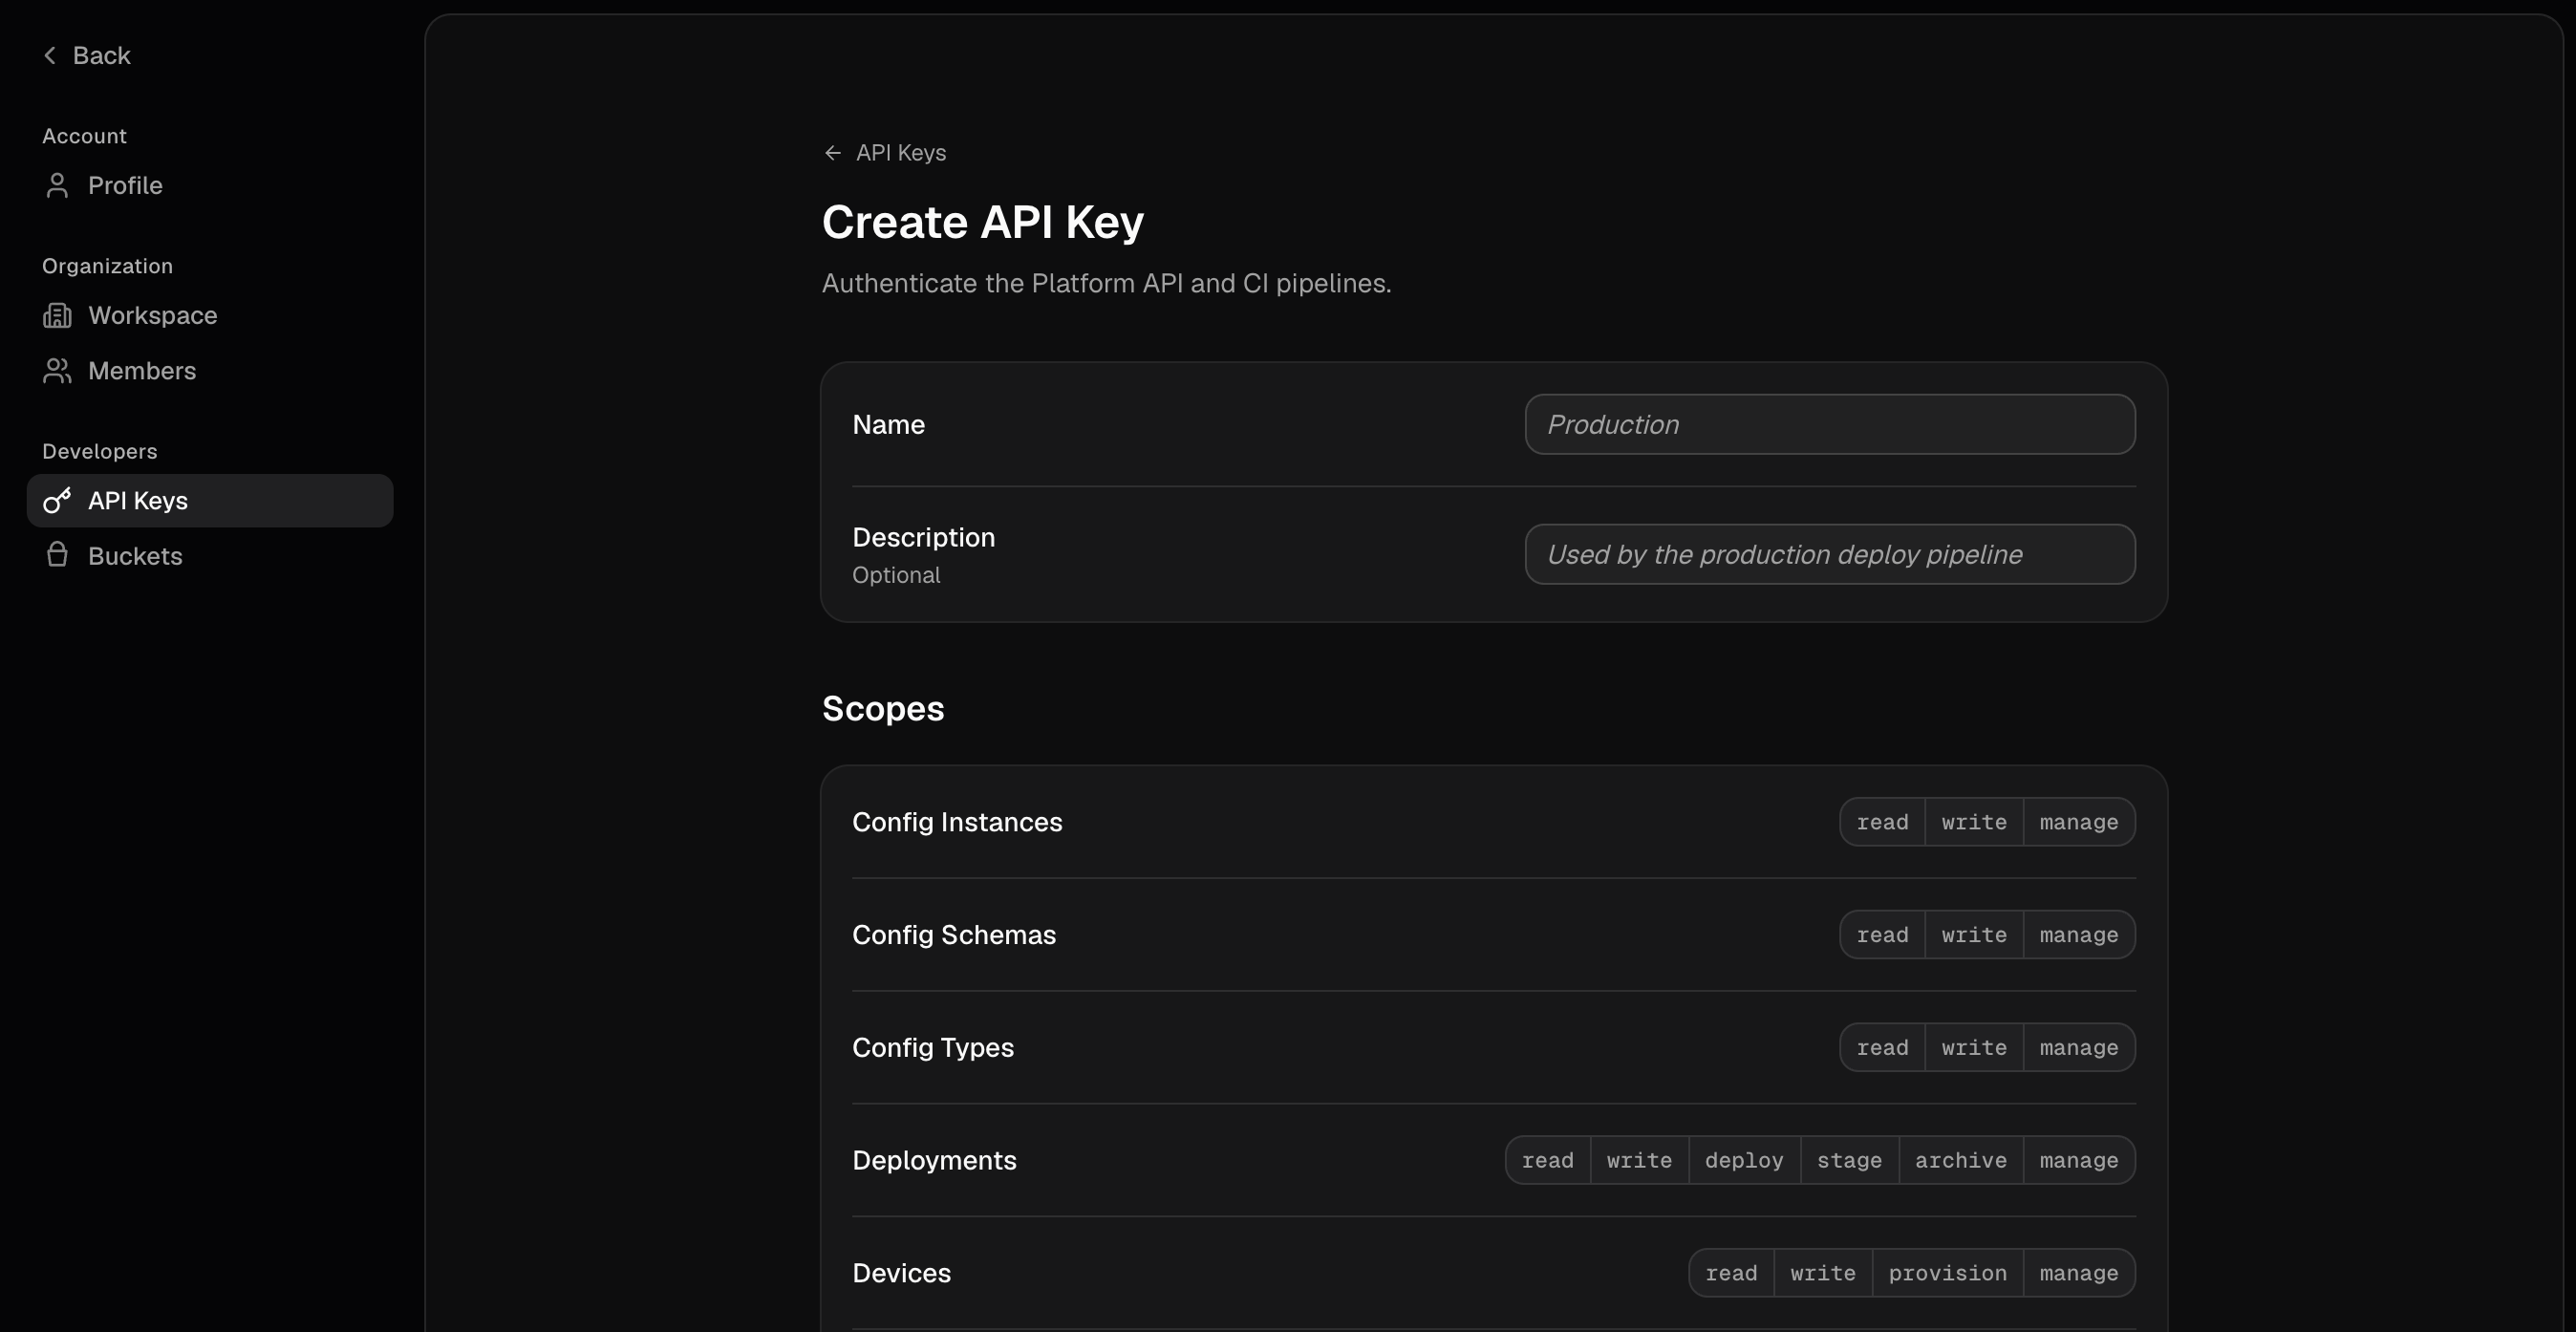Enable write scope for Config Schemas

click(x=1974, y=935)
